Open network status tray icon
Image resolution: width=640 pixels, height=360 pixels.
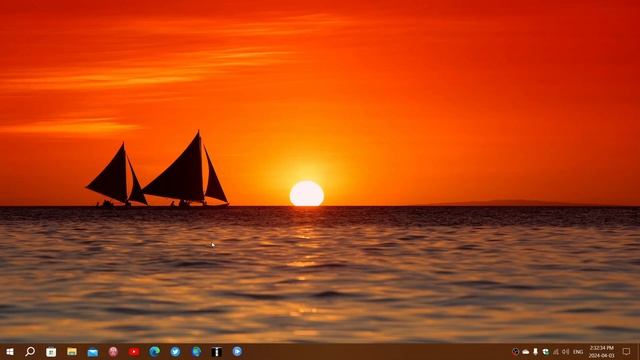556,351
